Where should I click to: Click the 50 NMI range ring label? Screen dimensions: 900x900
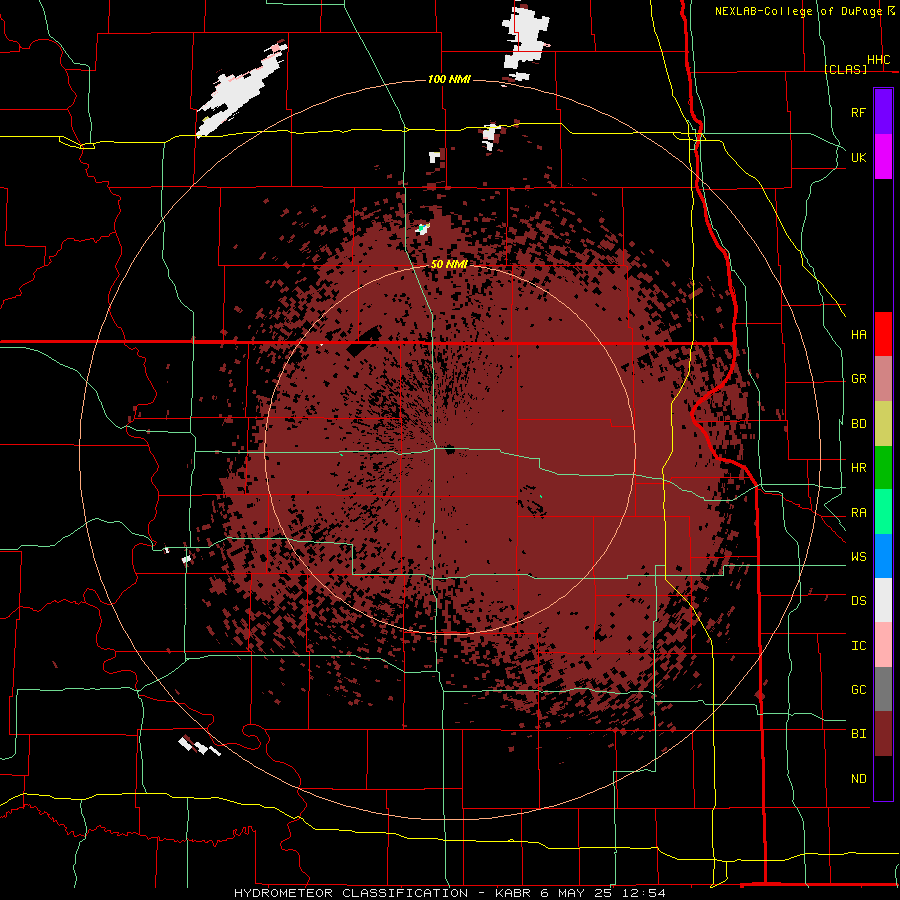(x=449, y=264)
